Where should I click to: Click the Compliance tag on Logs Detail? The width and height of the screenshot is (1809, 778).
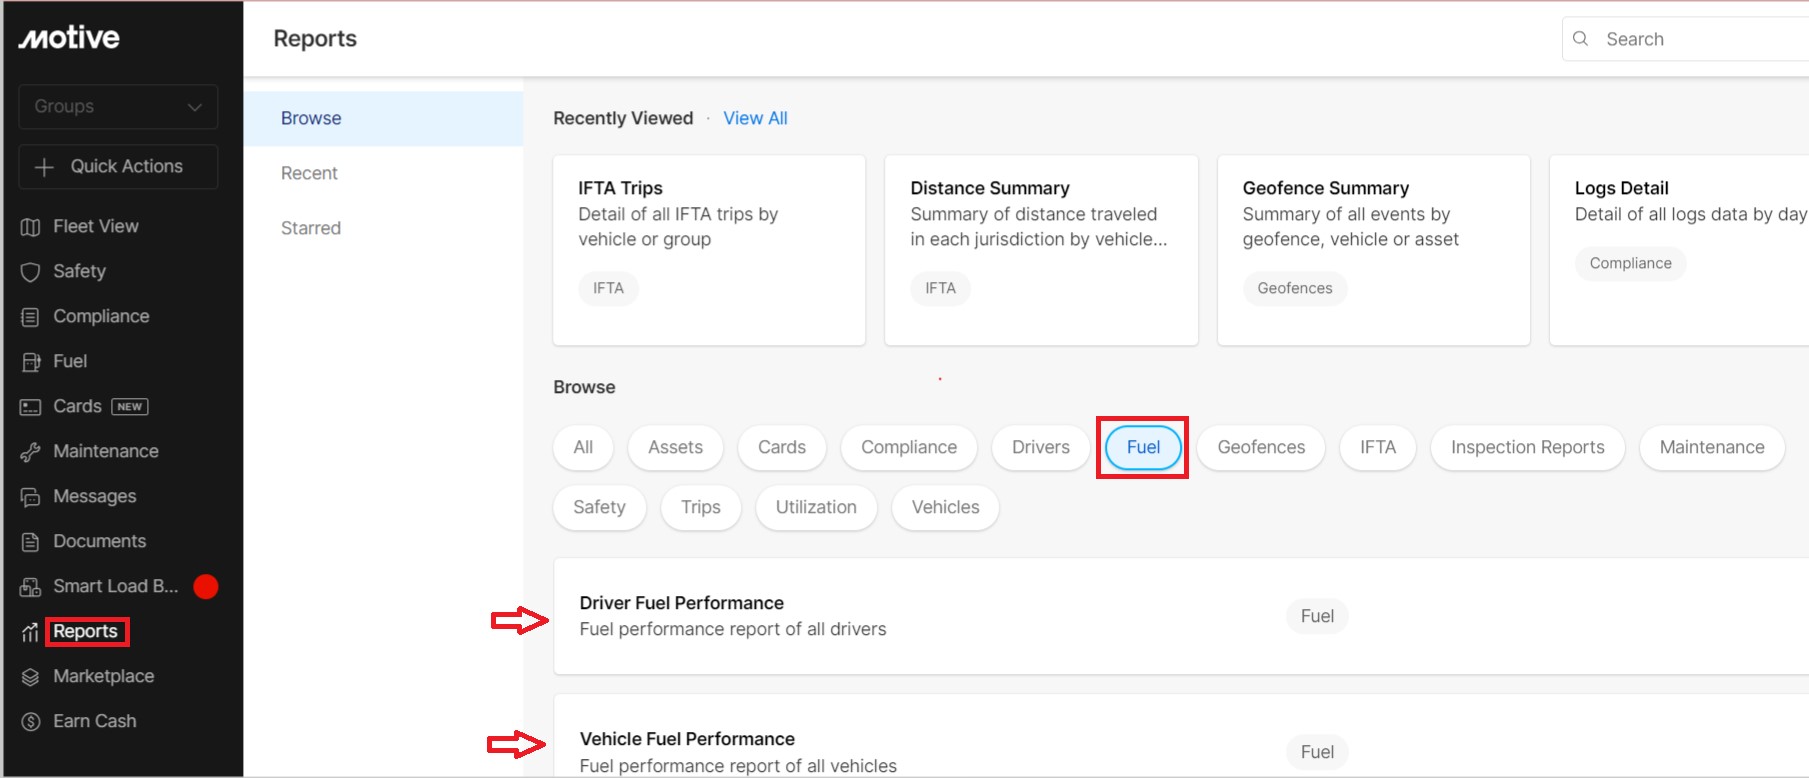(x=1631, y=264)
